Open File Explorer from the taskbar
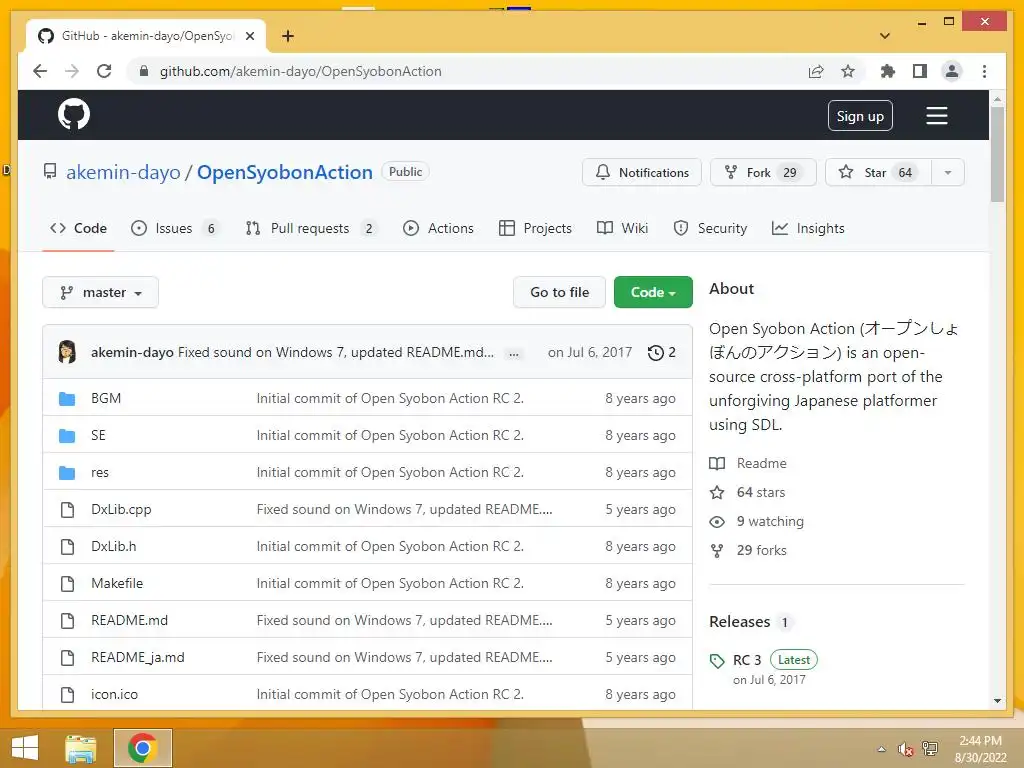This screenshot has width=1024, height=768. [x=81, y=748]
